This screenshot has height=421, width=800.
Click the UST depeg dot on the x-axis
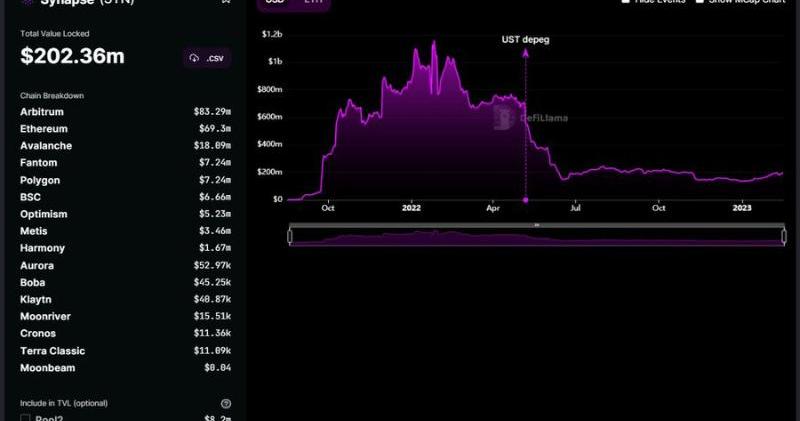[x=526, y=200]
